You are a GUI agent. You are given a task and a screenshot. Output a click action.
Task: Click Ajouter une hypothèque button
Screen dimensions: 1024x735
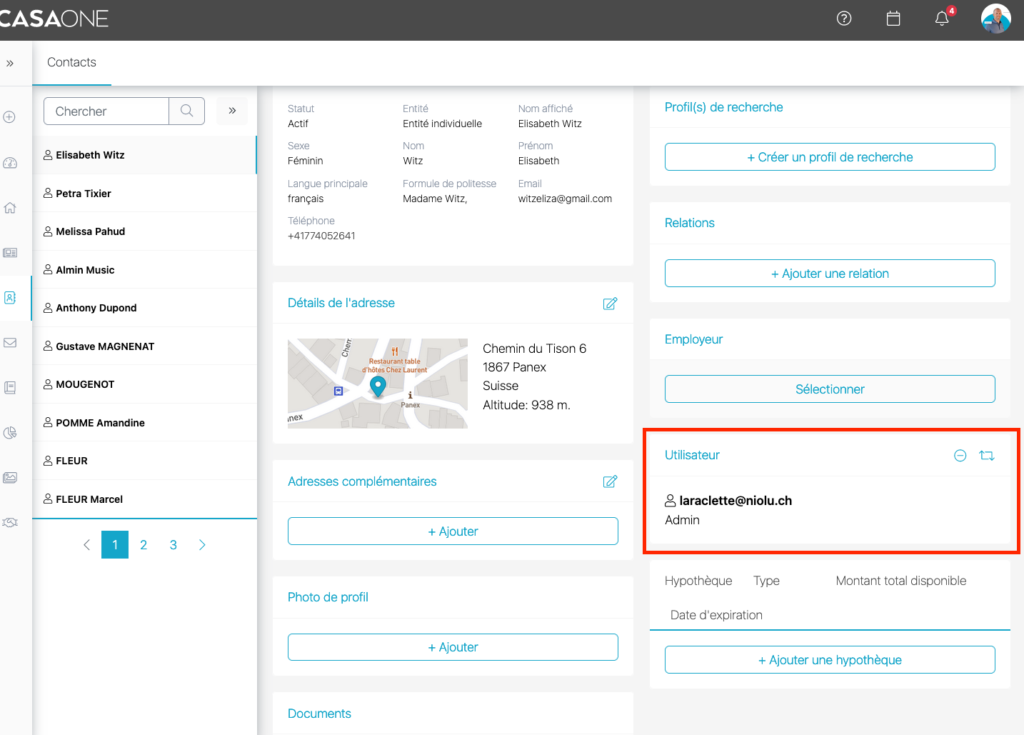point(829,660)
